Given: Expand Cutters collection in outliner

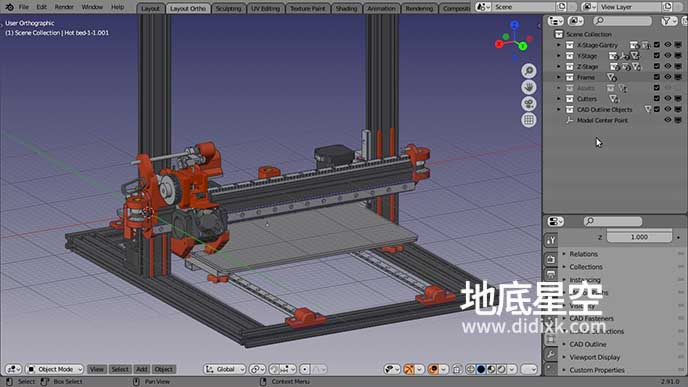Looking at the screenshot, I should click(x=559, y=99).
